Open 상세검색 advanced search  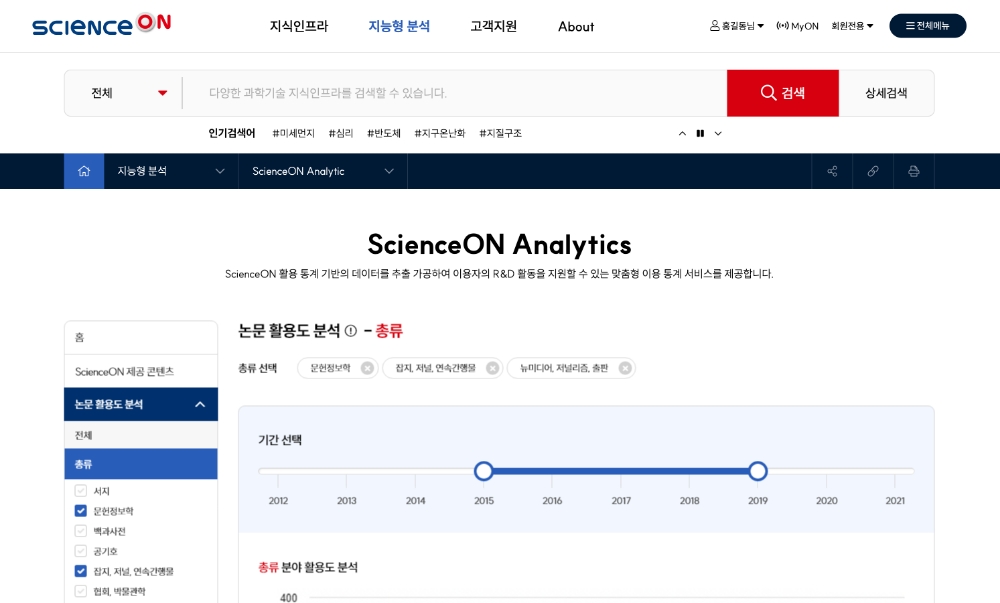(886, 93)
